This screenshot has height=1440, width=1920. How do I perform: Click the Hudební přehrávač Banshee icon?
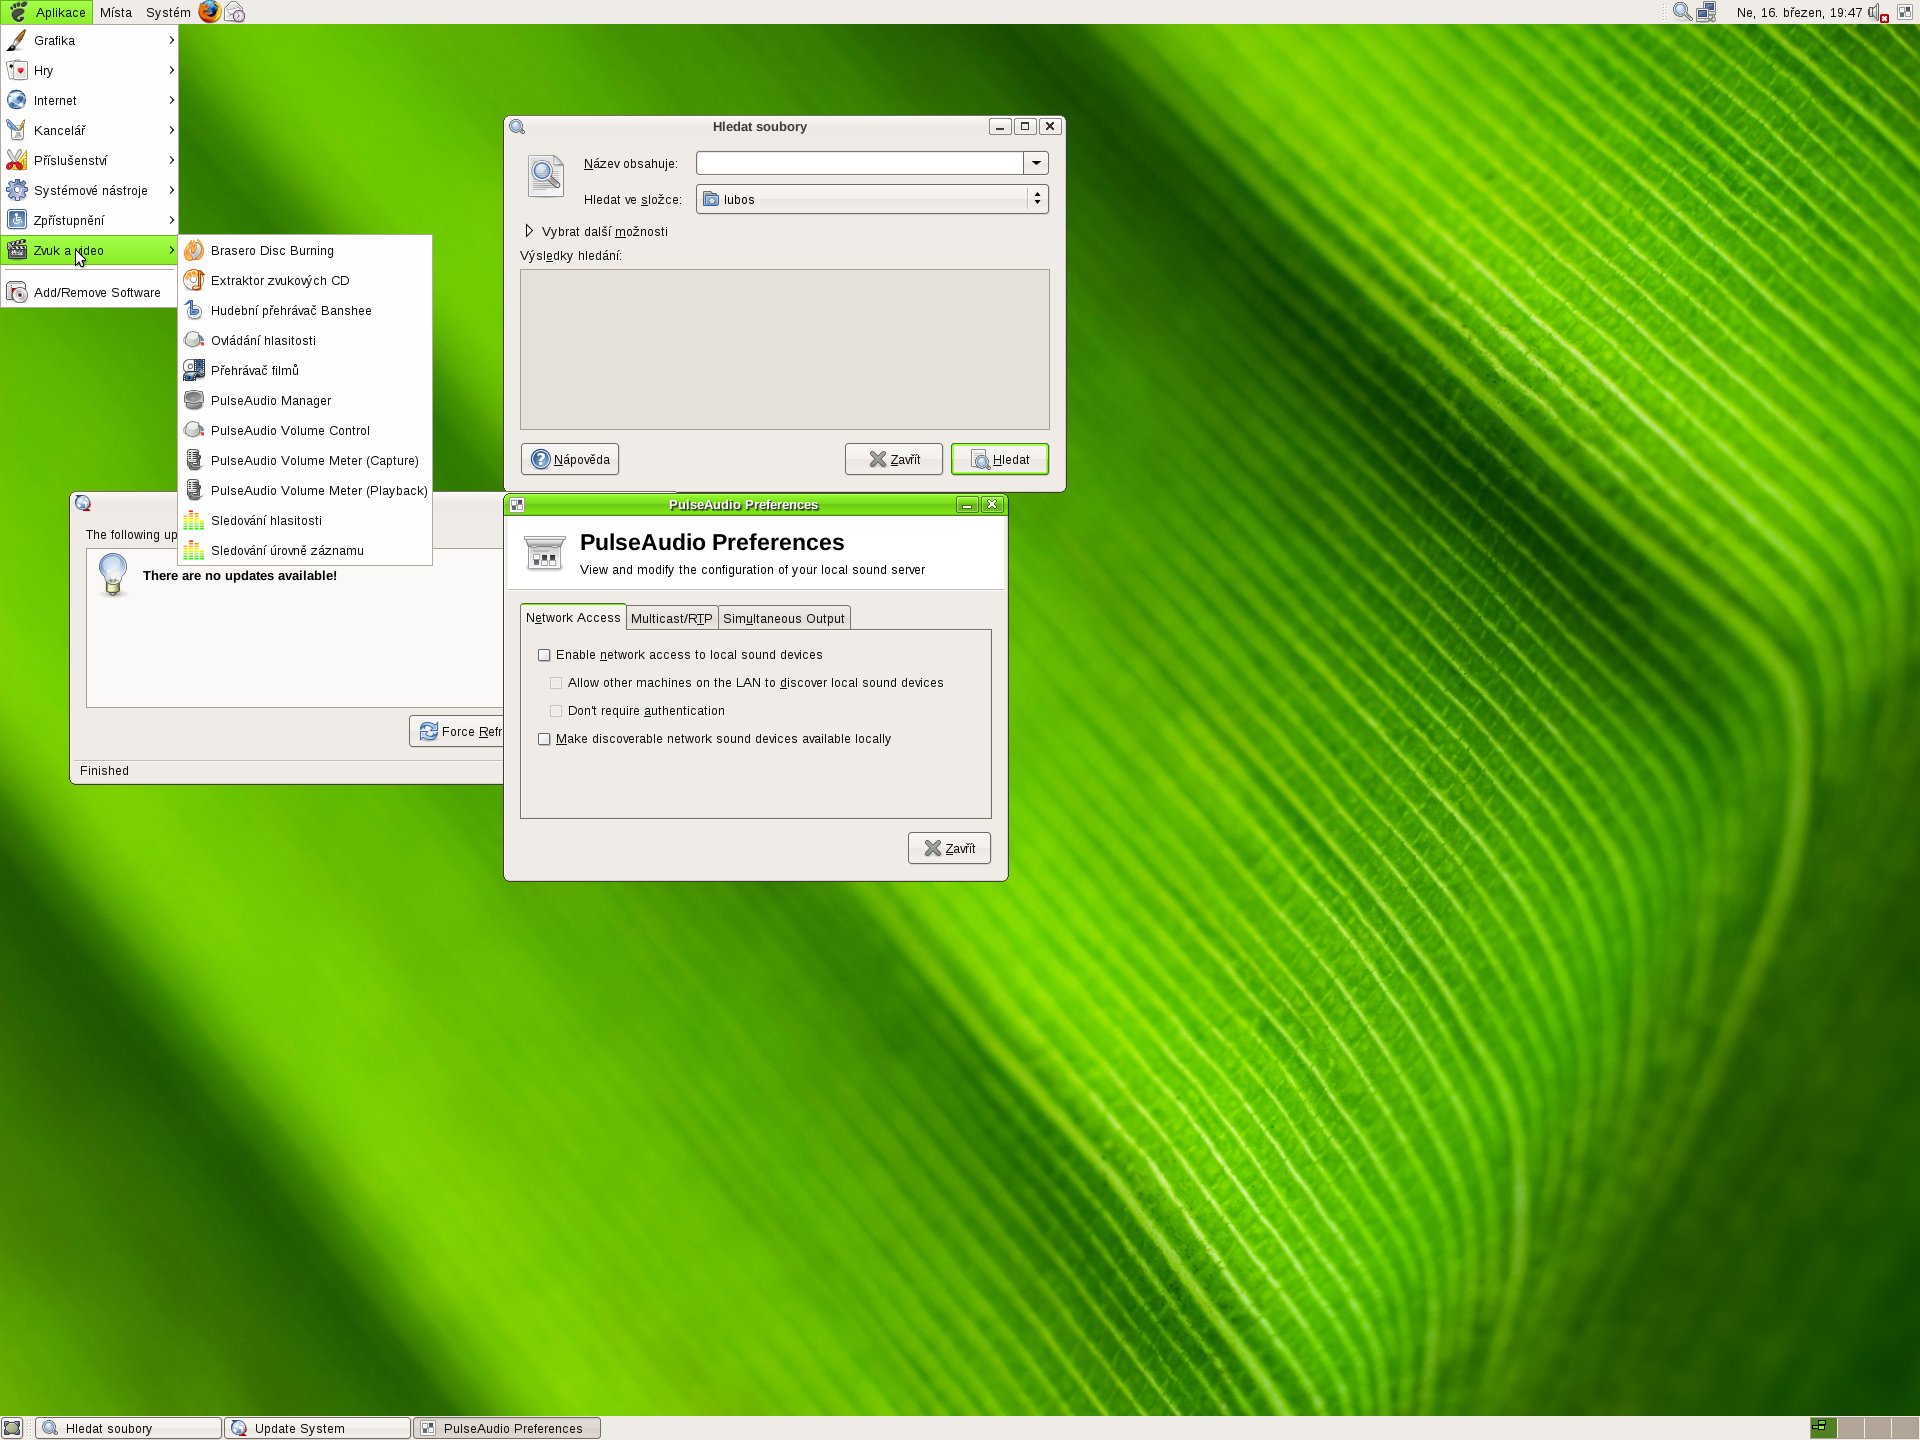point(194,310)
